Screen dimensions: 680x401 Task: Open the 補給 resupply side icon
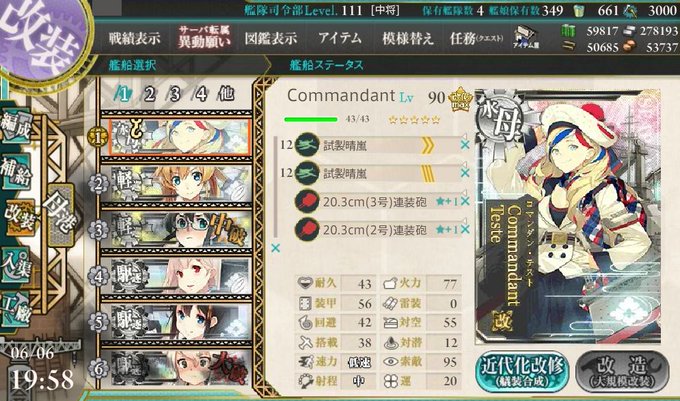coord(16,171)
